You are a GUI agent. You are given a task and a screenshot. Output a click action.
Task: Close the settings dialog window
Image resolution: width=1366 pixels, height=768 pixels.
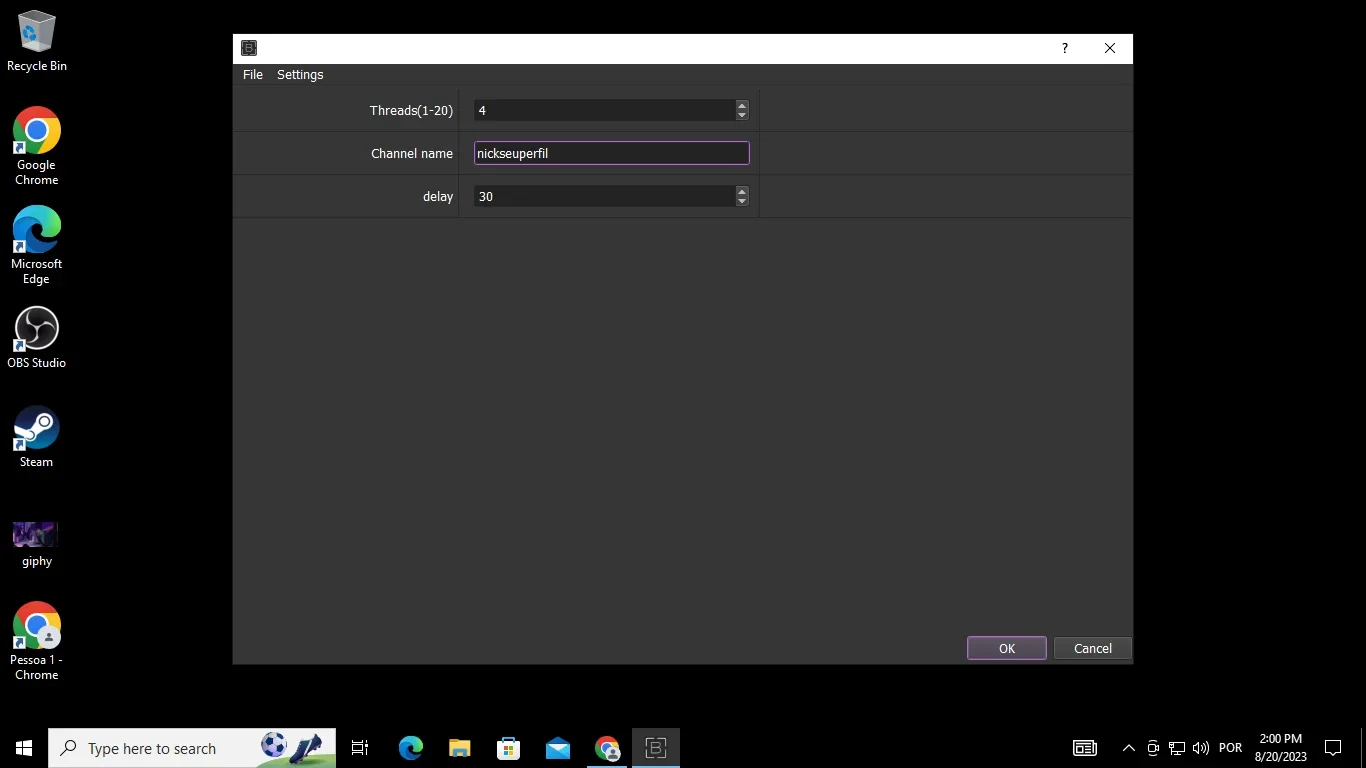coord(1110,48)
